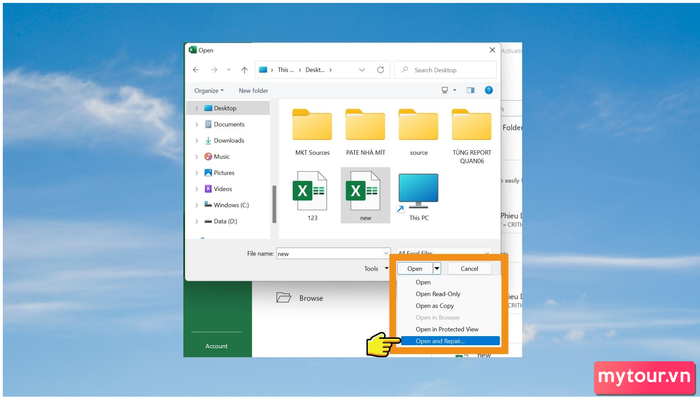The width and height of the screenshot is (700, 401).
Task: Open the Help icon
Action: (489, 90)
